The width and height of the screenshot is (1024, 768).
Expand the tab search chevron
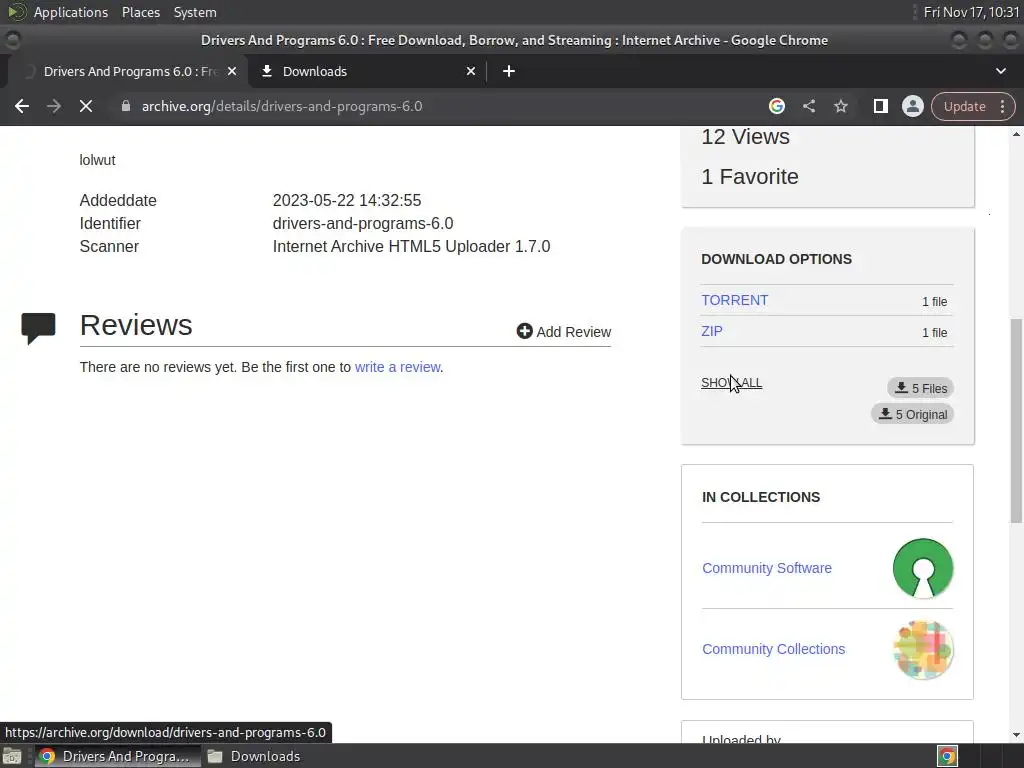point(1000,71)
